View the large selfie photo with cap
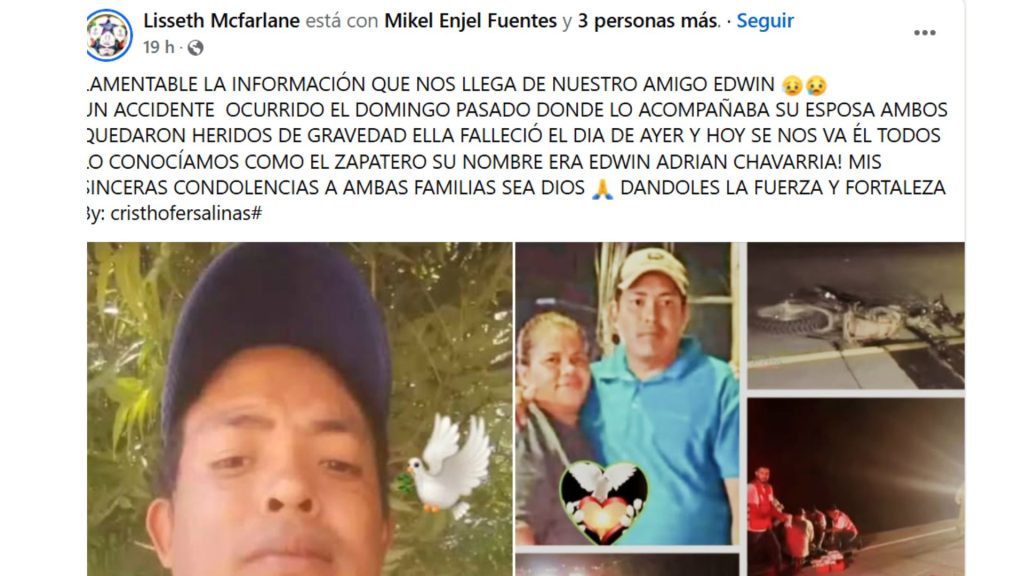 (299, 409)
